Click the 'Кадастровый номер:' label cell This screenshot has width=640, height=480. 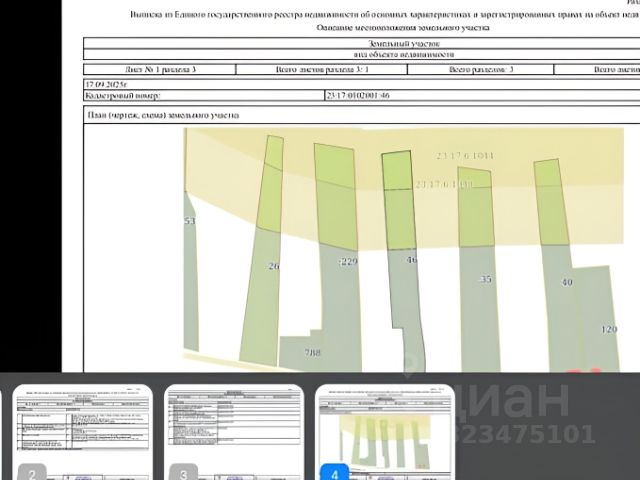click(x=204, y=96)
